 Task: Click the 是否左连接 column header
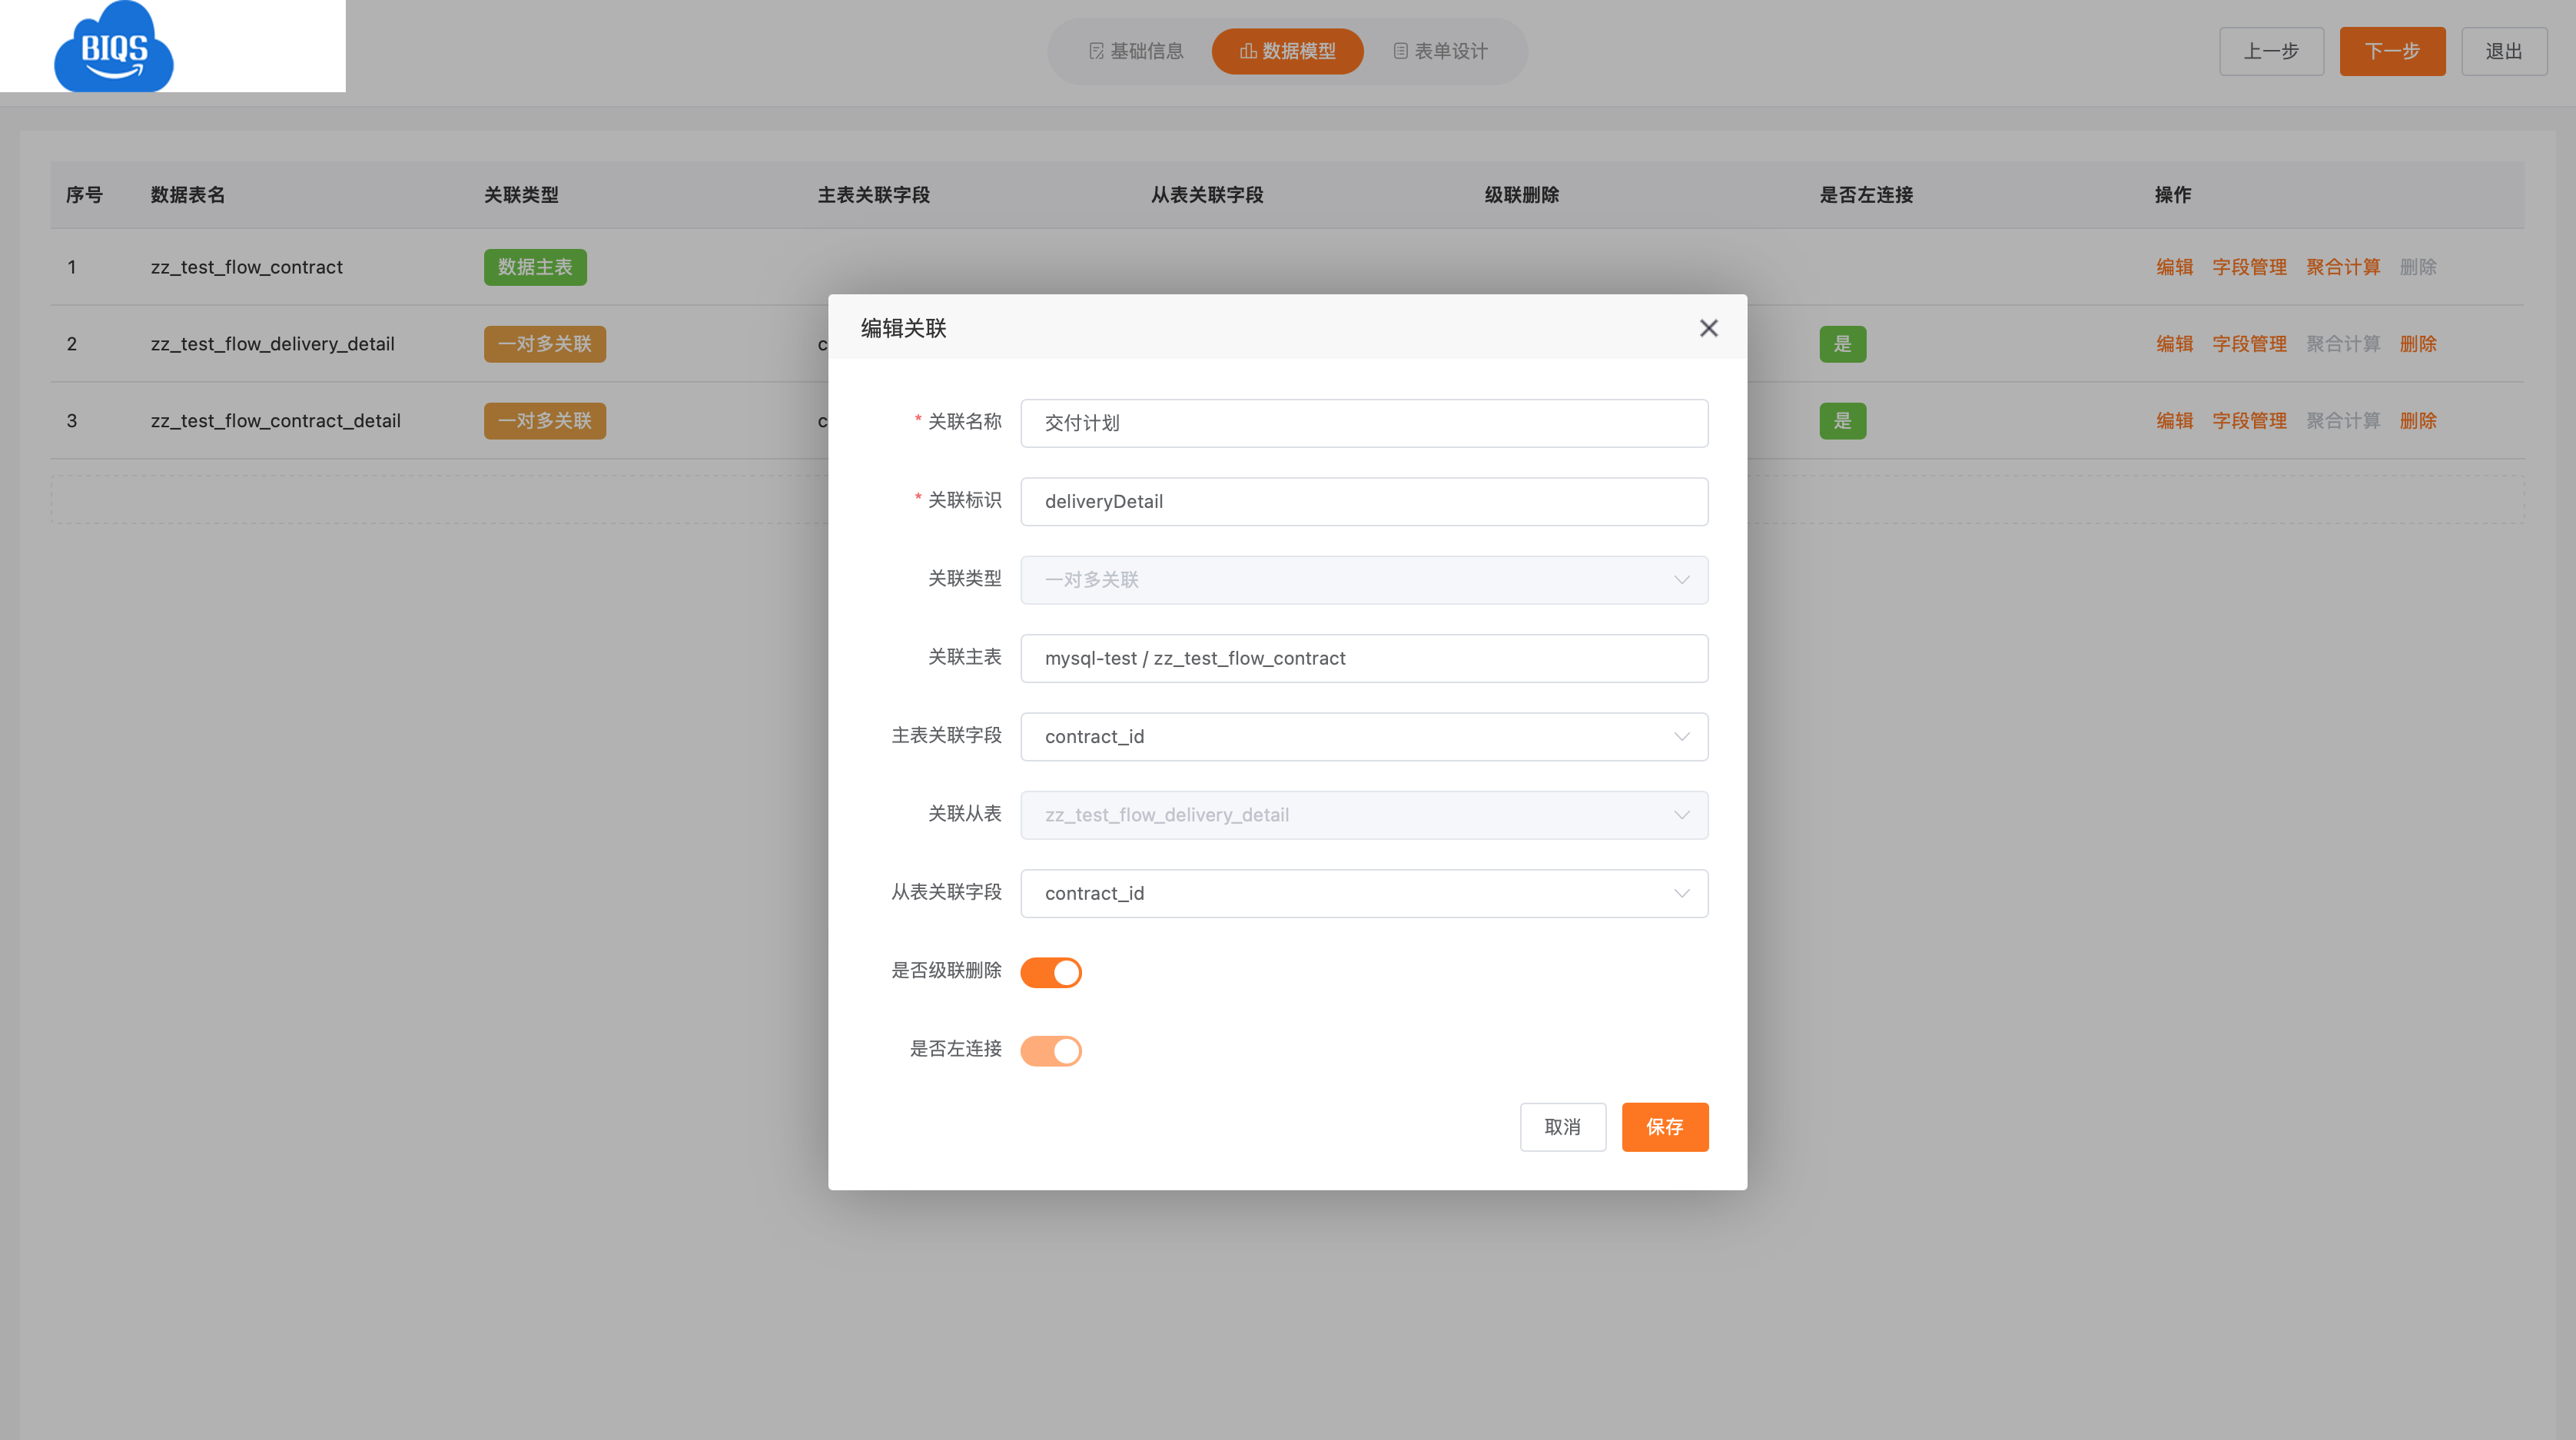(x=1866, y=195)
